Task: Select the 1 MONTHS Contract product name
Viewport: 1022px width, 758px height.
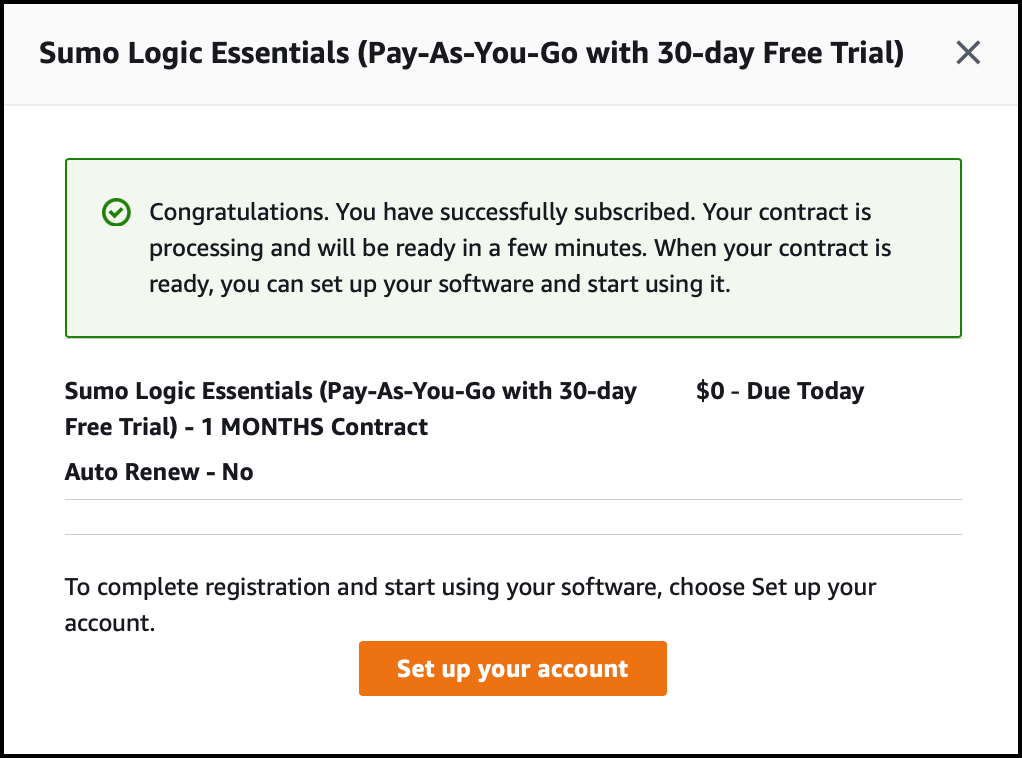Action: [x=350, y=409]
